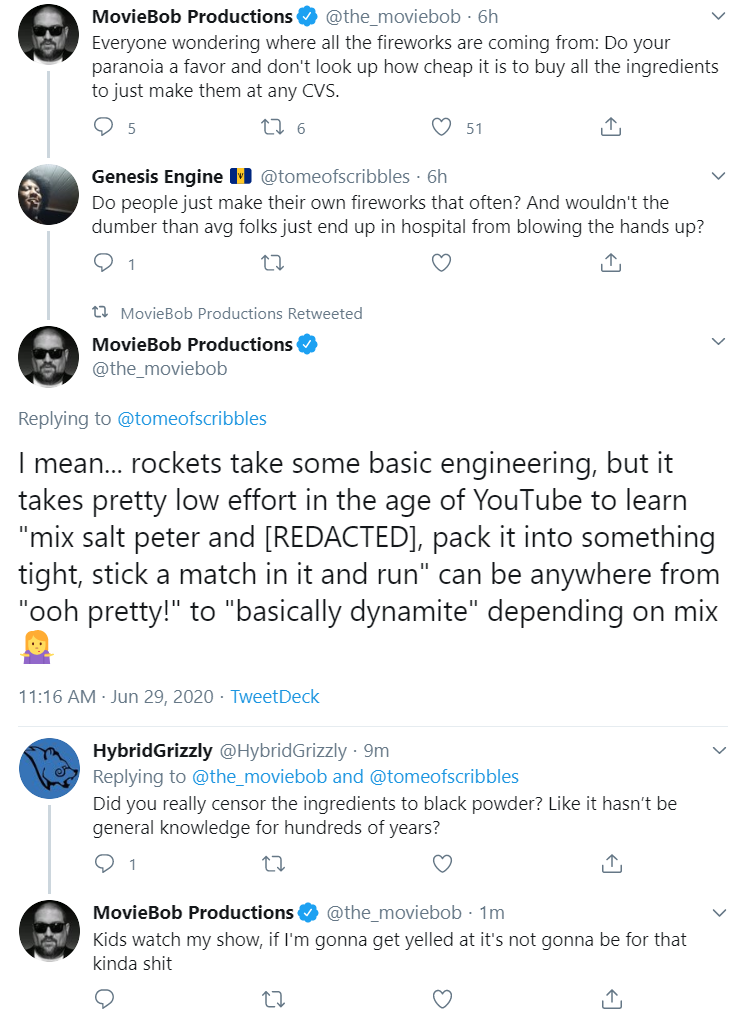Reply to Genesis Engine's tweet
This screenshot has height=1015, width=745.
[104, 262]
